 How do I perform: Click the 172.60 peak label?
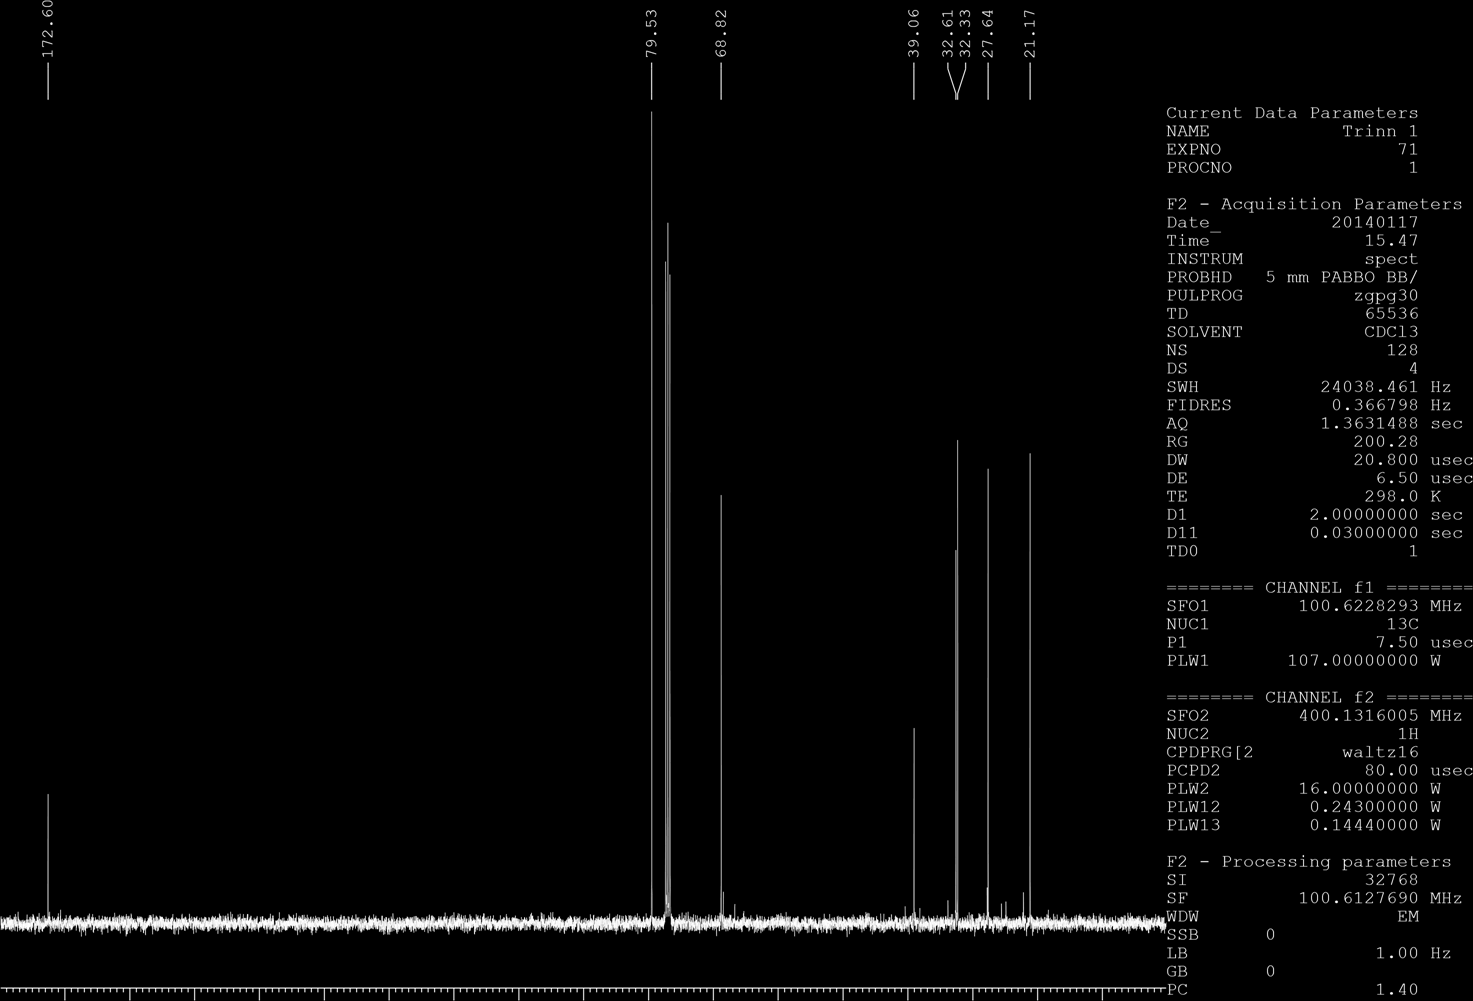(x=47, y=28)
